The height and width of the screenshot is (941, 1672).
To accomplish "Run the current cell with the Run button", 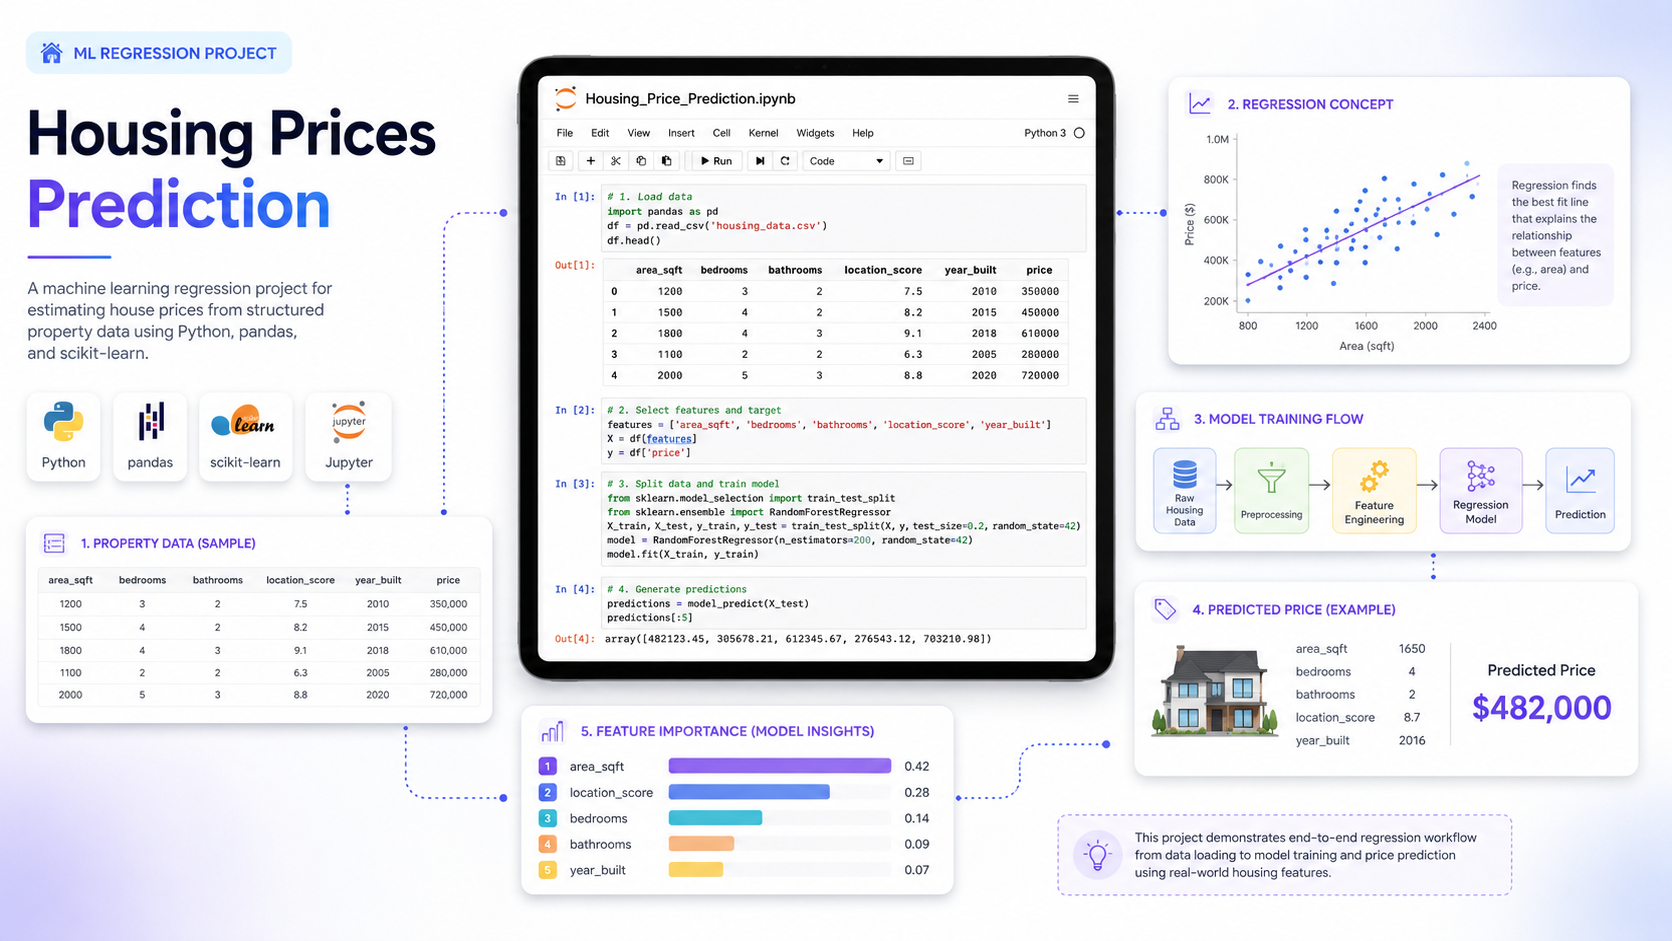I will point(716,161).
